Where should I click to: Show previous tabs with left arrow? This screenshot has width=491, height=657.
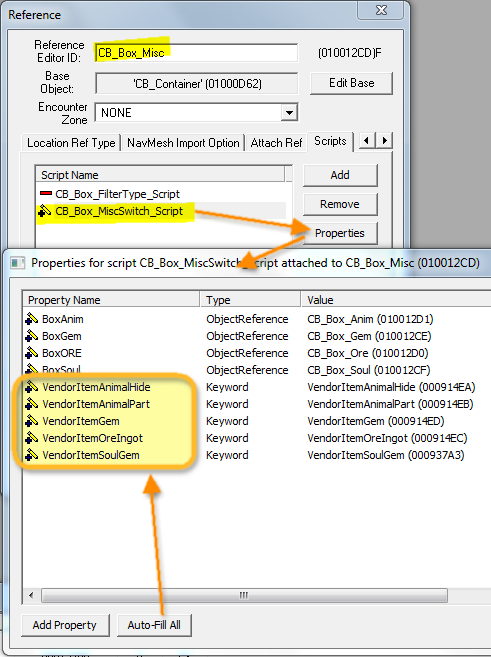pyautogui.click(x=367, y=140)
